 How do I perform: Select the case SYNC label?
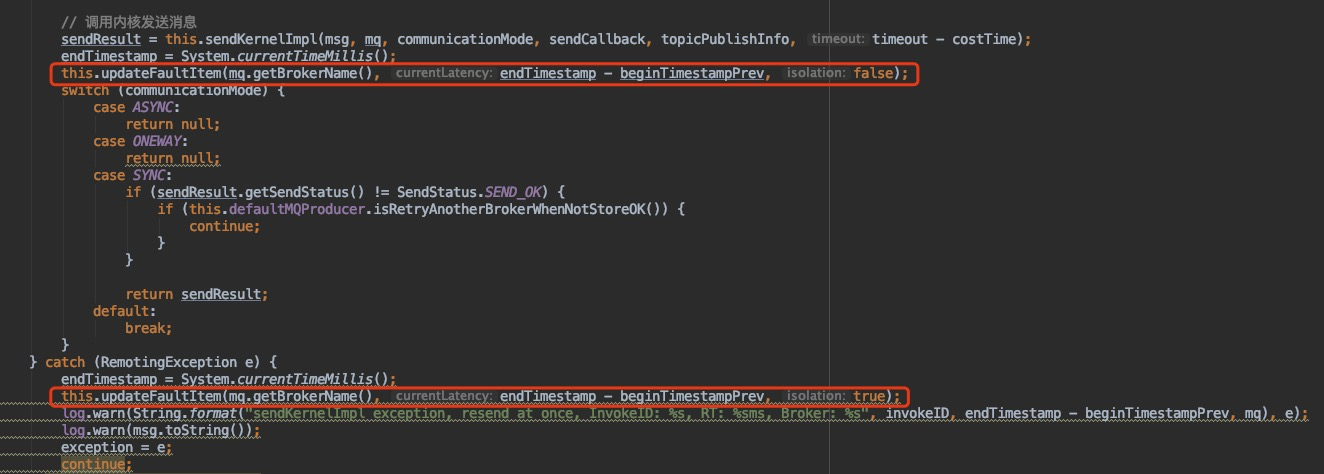133,175
